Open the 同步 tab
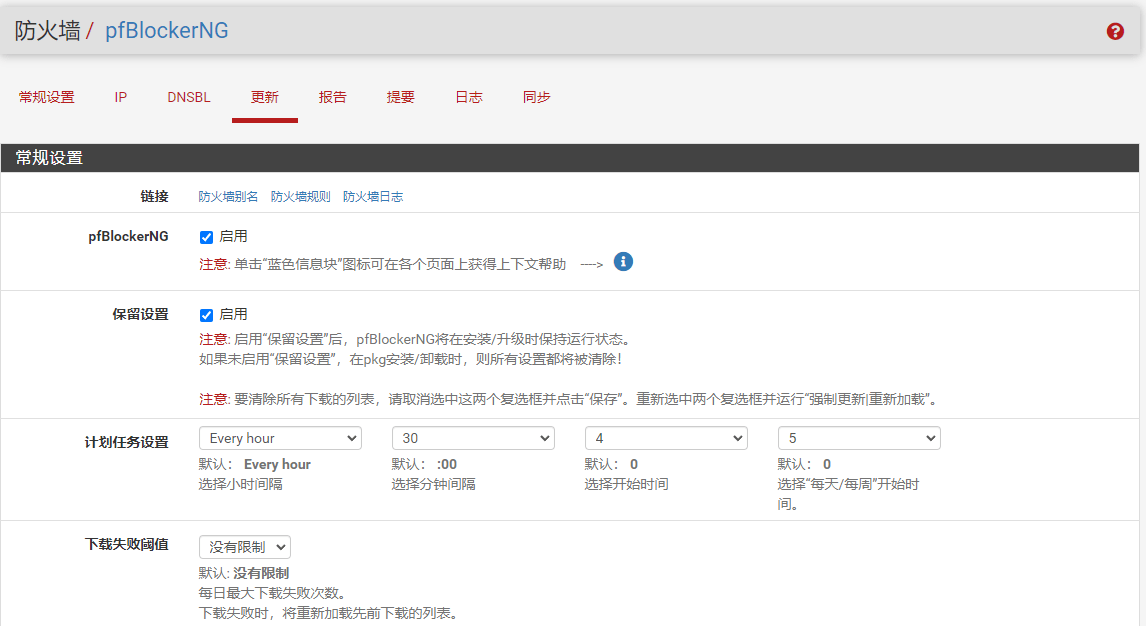 click(x=537, y=97)
